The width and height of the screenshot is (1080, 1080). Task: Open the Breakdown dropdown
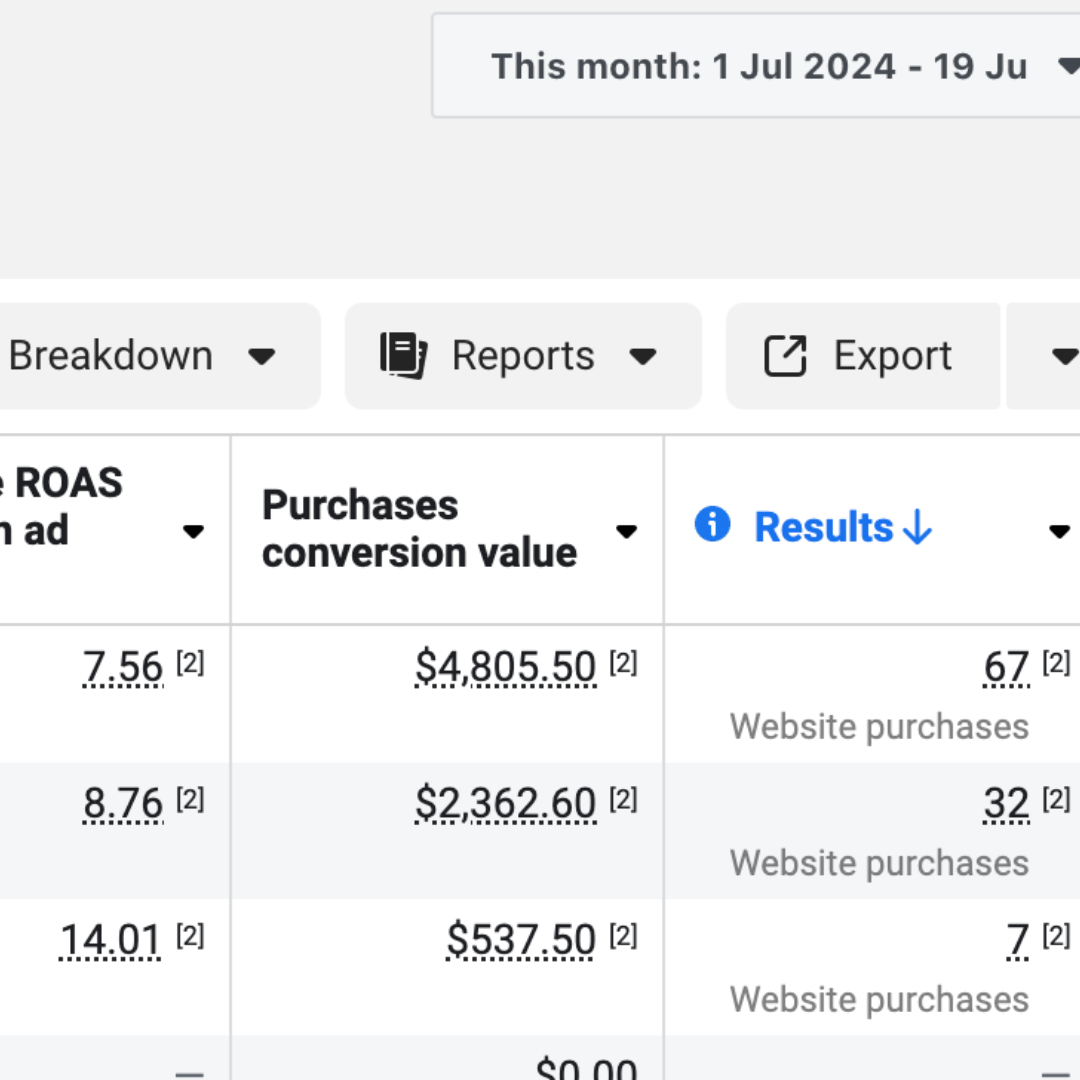click(140, 356)
